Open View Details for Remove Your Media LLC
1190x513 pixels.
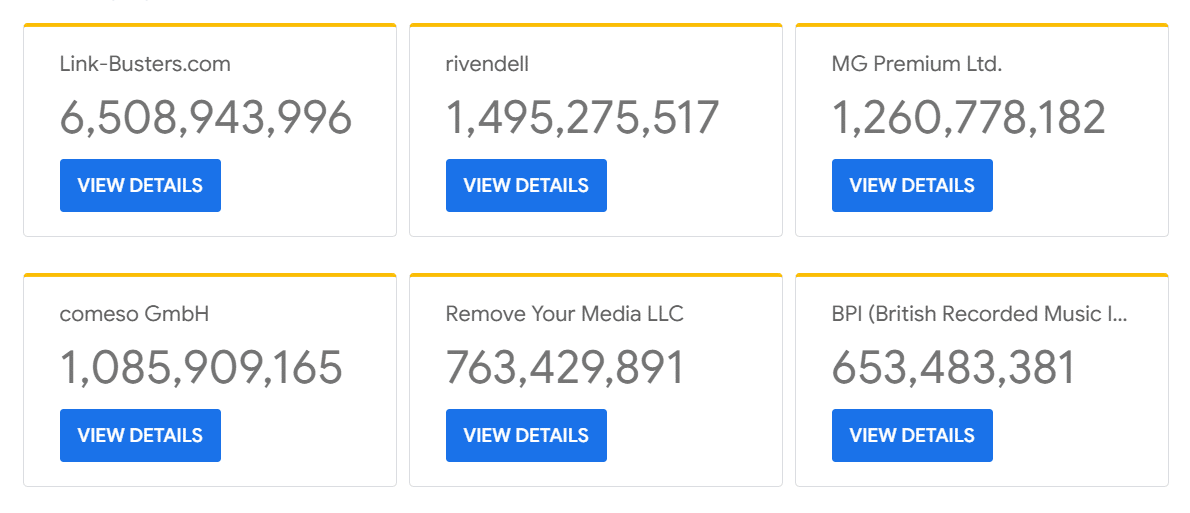pos(526,436)
